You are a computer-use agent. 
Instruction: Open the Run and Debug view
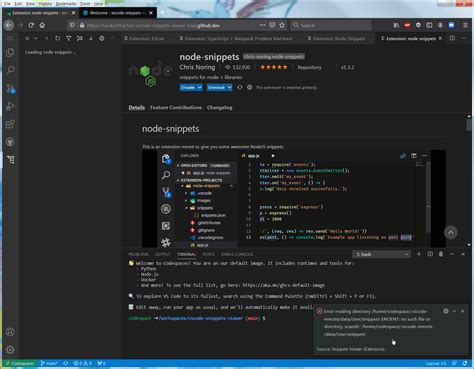pos(10,106)
